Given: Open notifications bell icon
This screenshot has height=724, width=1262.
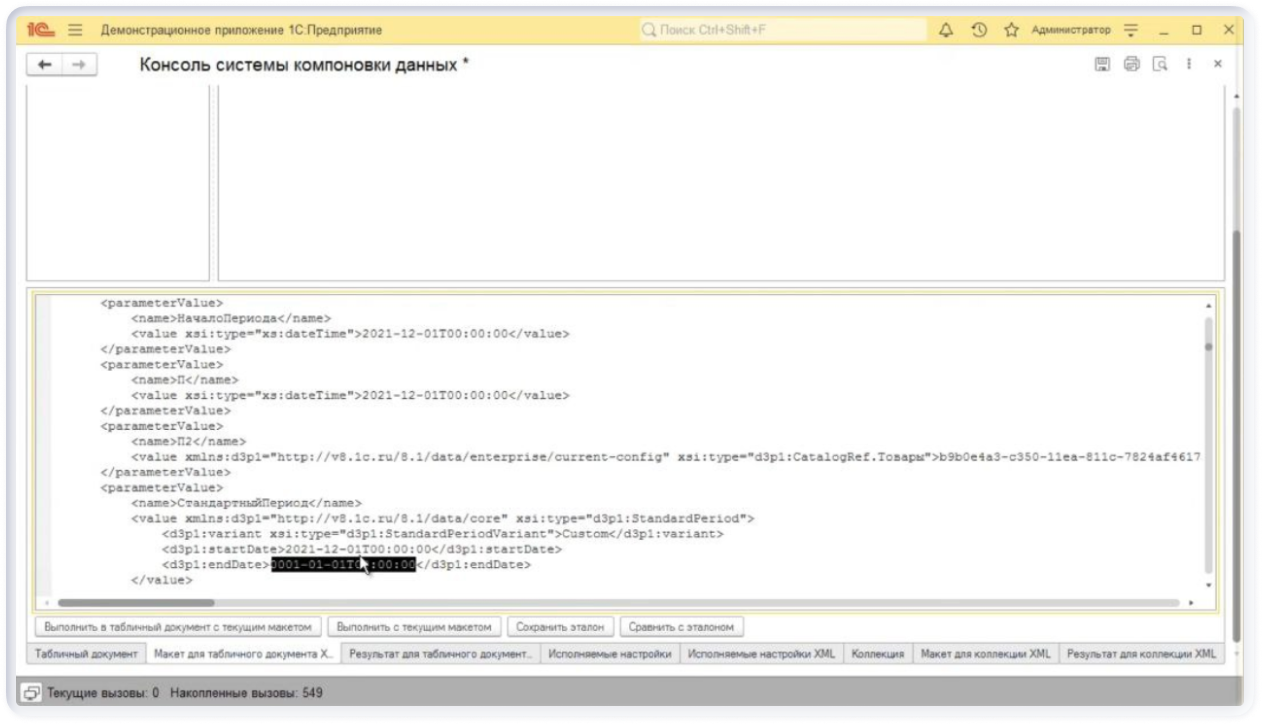Looking at the screenshot, I should (x=946, y=30).
